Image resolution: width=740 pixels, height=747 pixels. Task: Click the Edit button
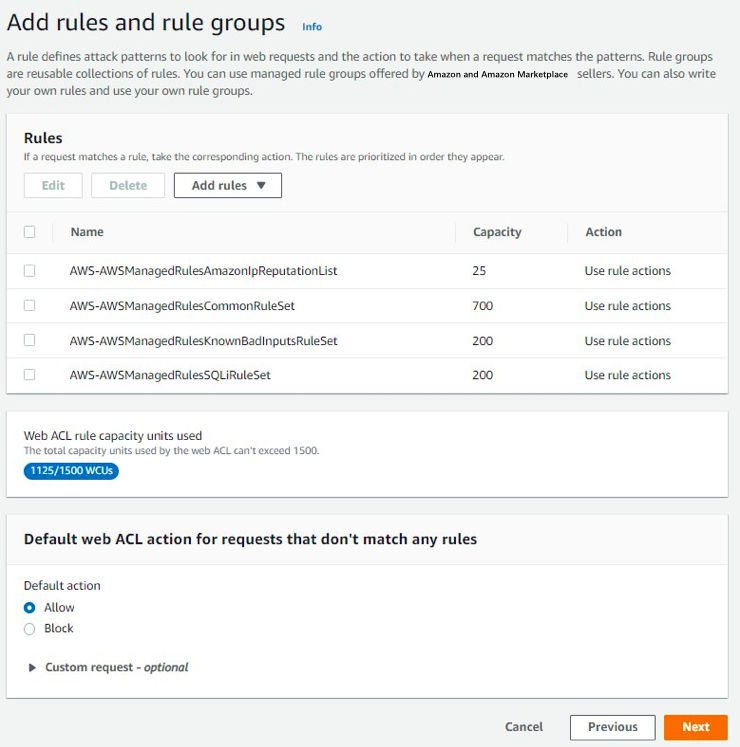click(x=53, y=185)
